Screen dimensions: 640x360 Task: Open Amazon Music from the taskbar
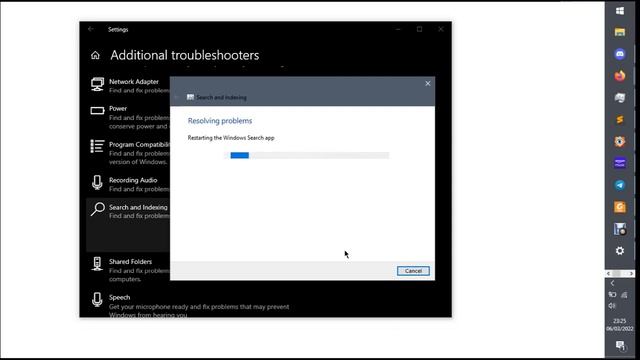620,163
